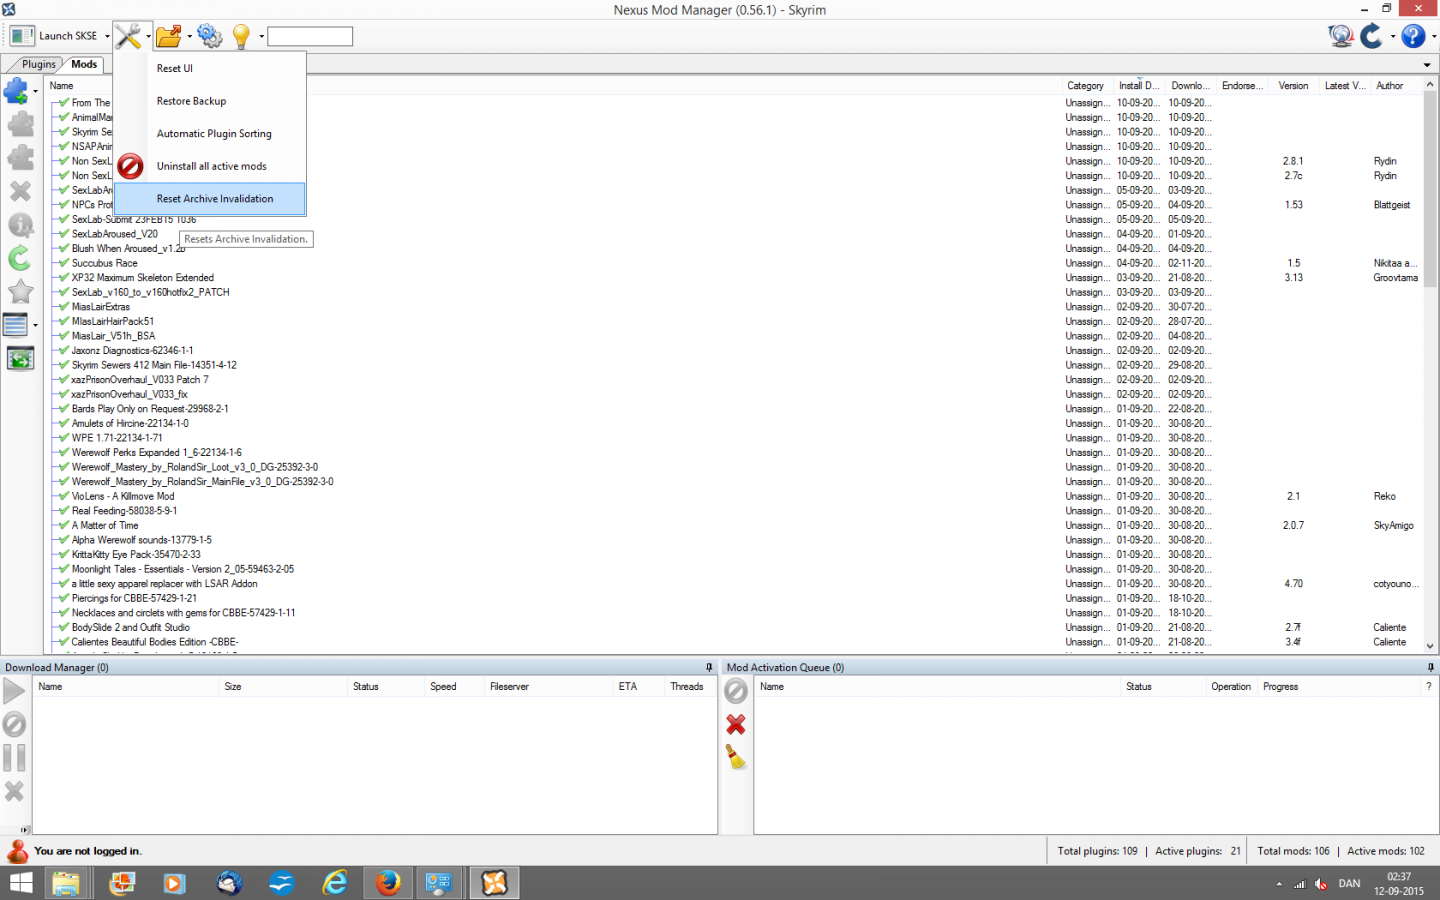Image resolution: width=1440 pixels, height=900 pixels.
Task: Click the Category column header
Action: (x=1085, y=86)
